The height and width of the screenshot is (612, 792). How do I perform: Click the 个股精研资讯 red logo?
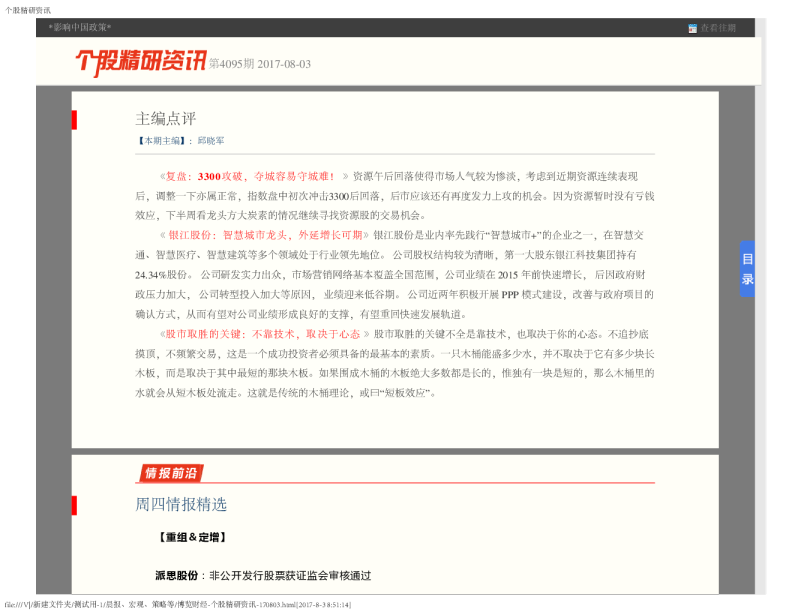click(x=141, y=62)
